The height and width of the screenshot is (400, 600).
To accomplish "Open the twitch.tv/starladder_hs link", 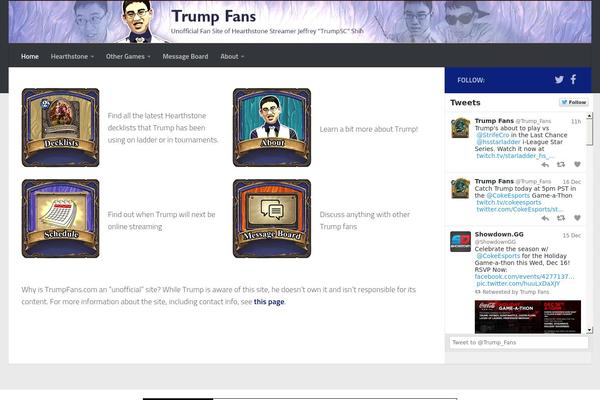I will [x=515, y=156].
